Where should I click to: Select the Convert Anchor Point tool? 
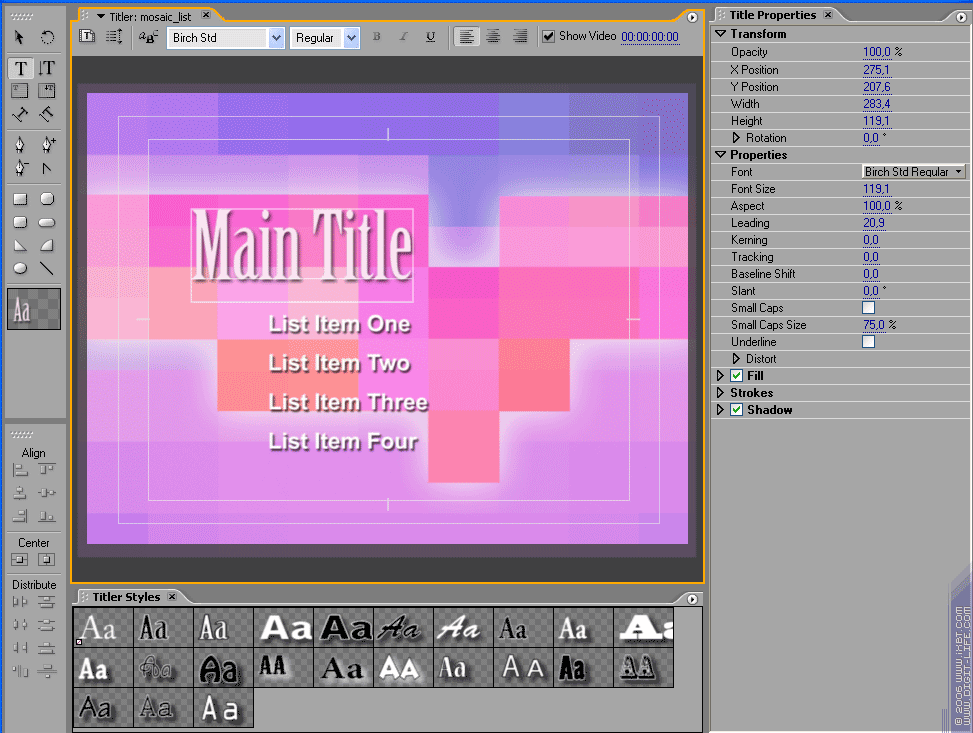click(47, 168)
